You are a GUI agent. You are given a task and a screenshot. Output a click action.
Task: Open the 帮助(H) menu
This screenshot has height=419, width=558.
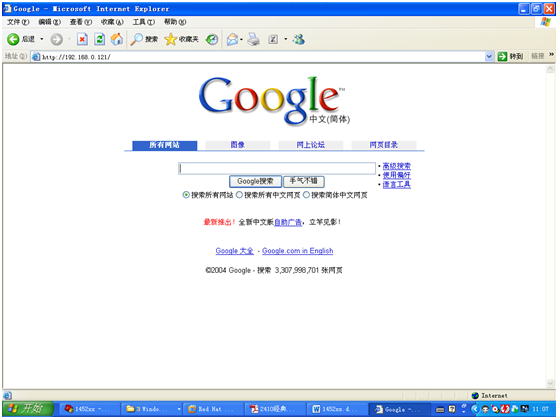(x=175, y=22)
